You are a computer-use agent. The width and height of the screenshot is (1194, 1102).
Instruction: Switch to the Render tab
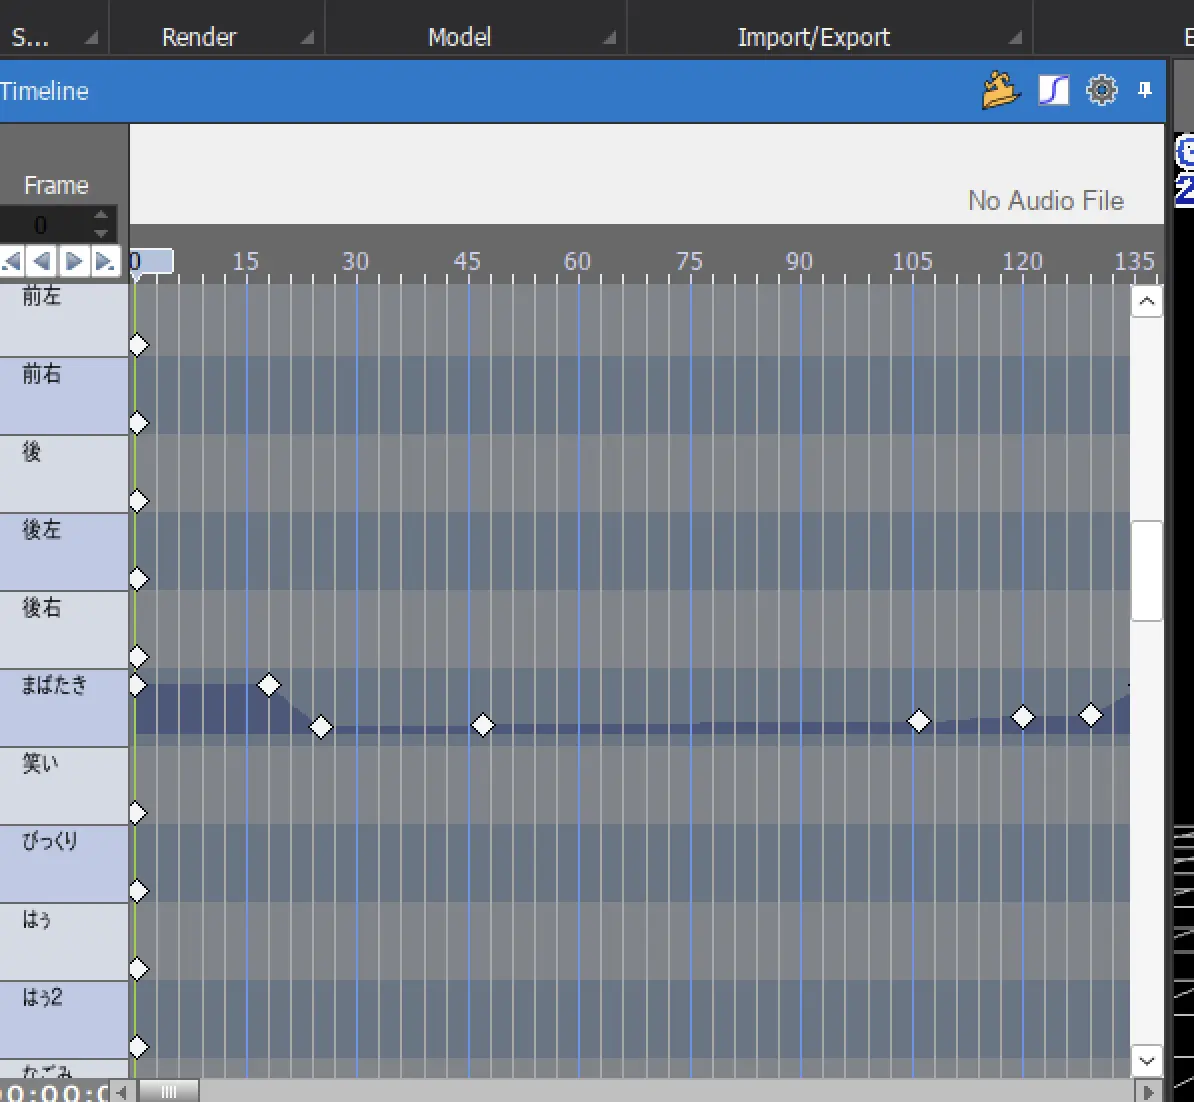tap(200, 37)
